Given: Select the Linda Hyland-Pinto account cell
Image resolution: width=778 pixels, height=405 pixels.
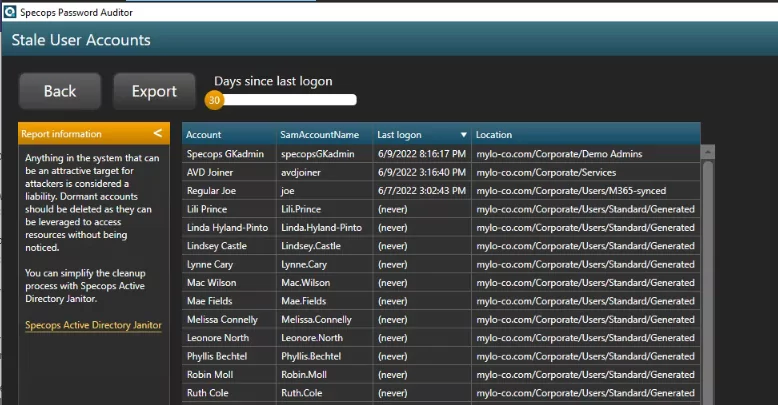Looking at the screenshot, I should pos(229,227).
